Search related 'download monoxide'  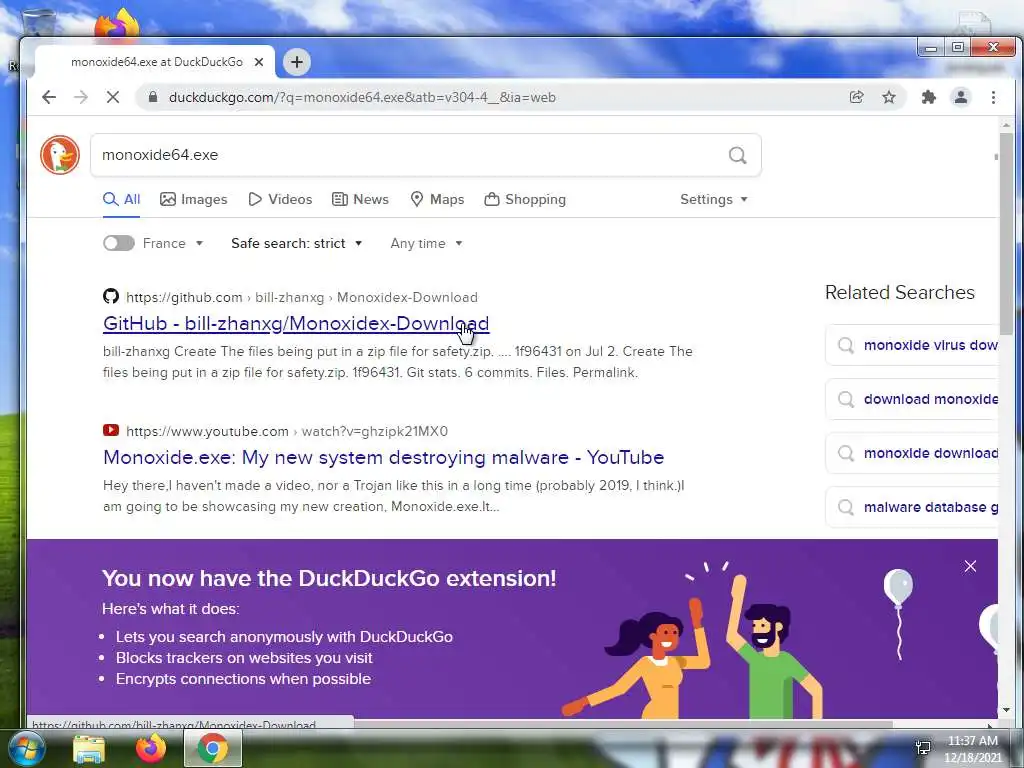point(912,399)
